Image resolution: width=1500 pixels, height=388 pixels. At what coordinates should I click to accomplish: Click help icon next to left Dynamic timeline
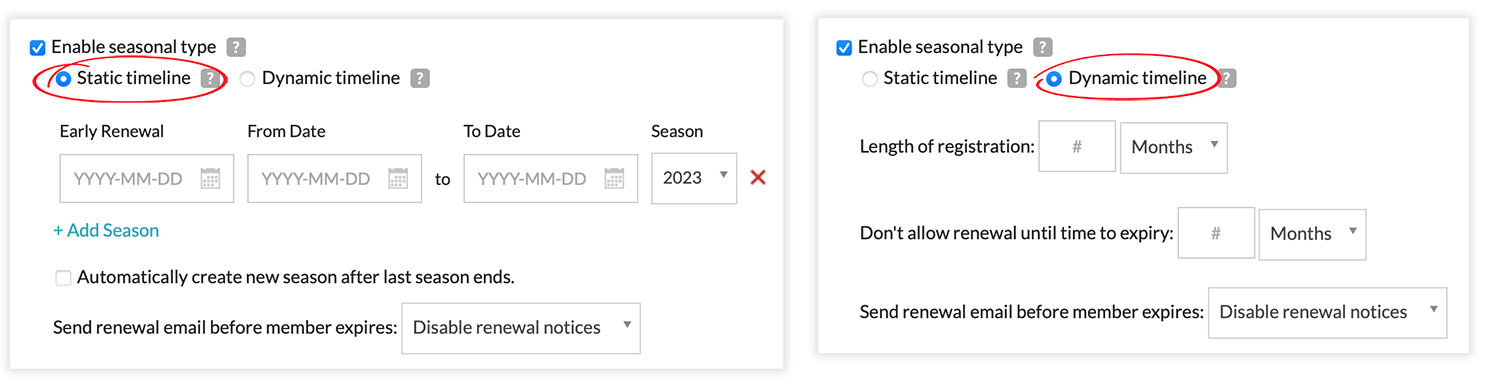point(420,78)
